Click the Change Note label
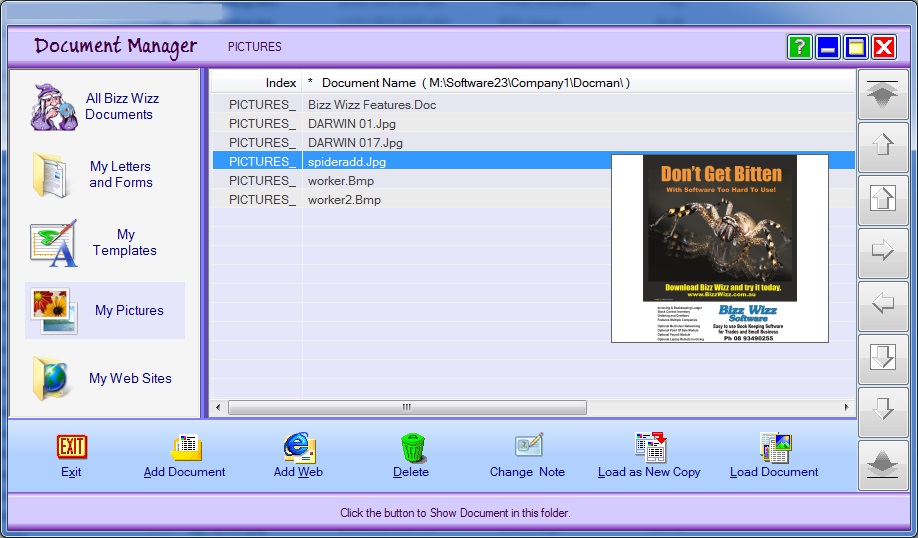 click(527, 472)
